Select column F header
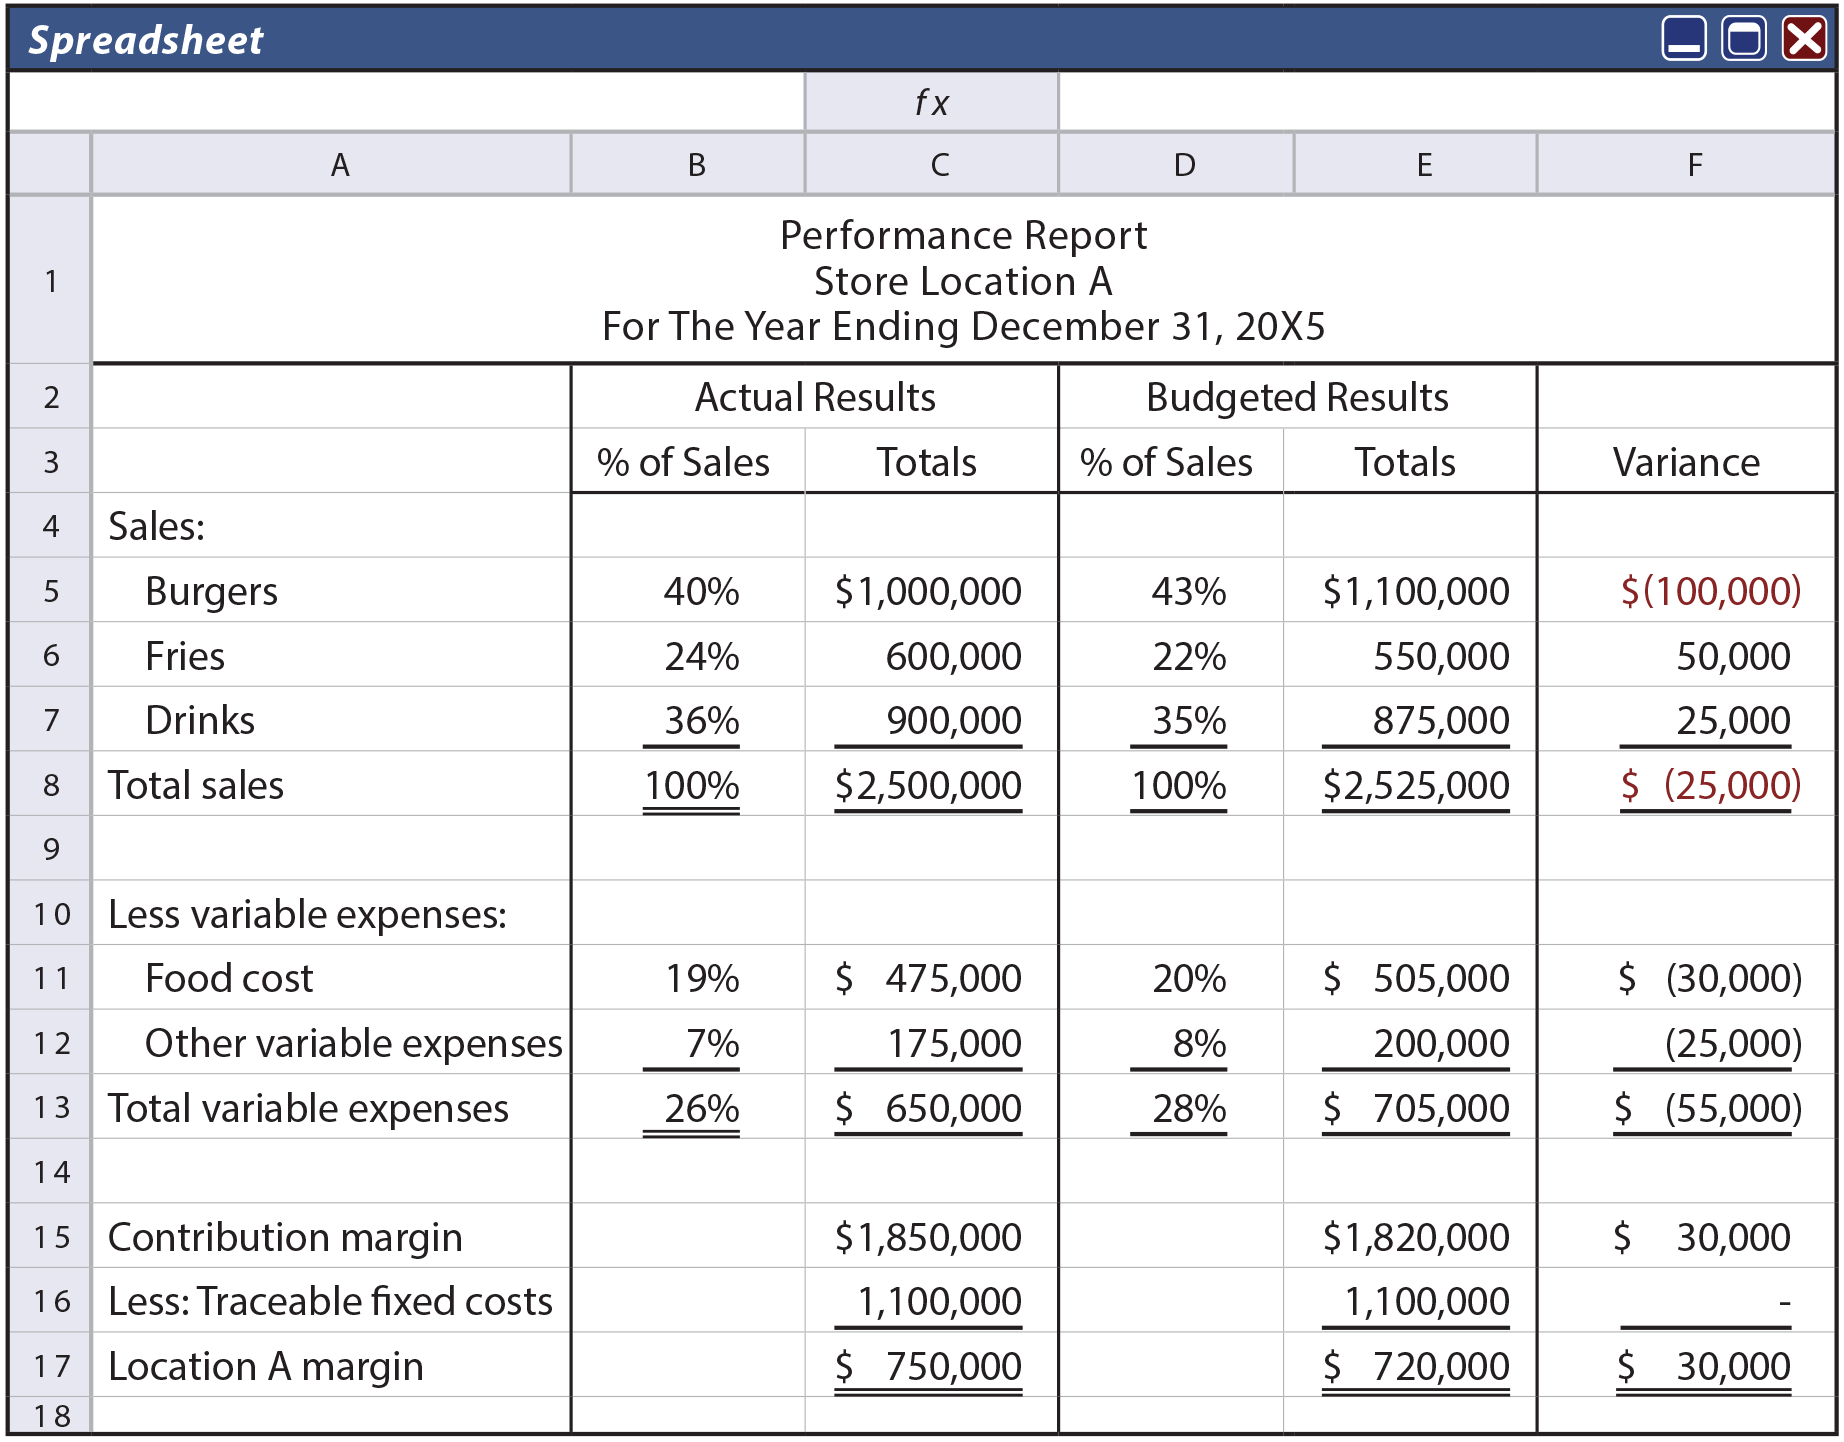This screenshot has height=1442, width=1844. coord(1686,164)
